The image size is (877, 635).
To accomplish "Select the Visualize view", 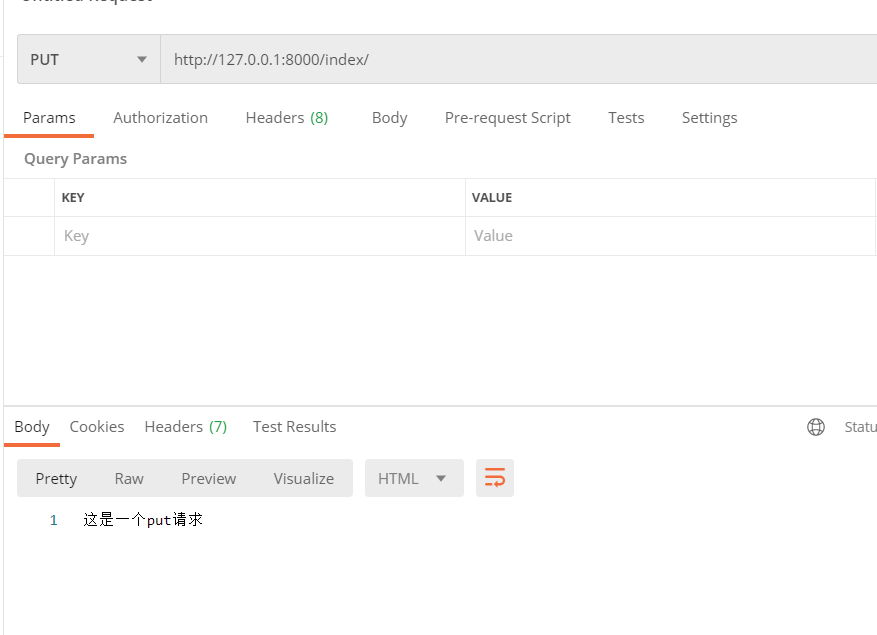I will 304,478.
